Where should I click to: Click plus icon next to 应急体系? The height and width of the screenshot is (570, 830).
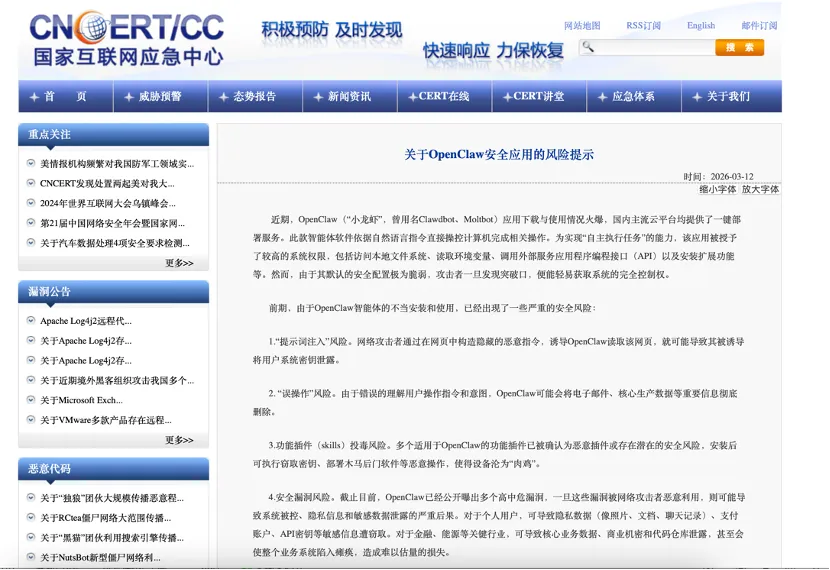click(x=602, y=97)
